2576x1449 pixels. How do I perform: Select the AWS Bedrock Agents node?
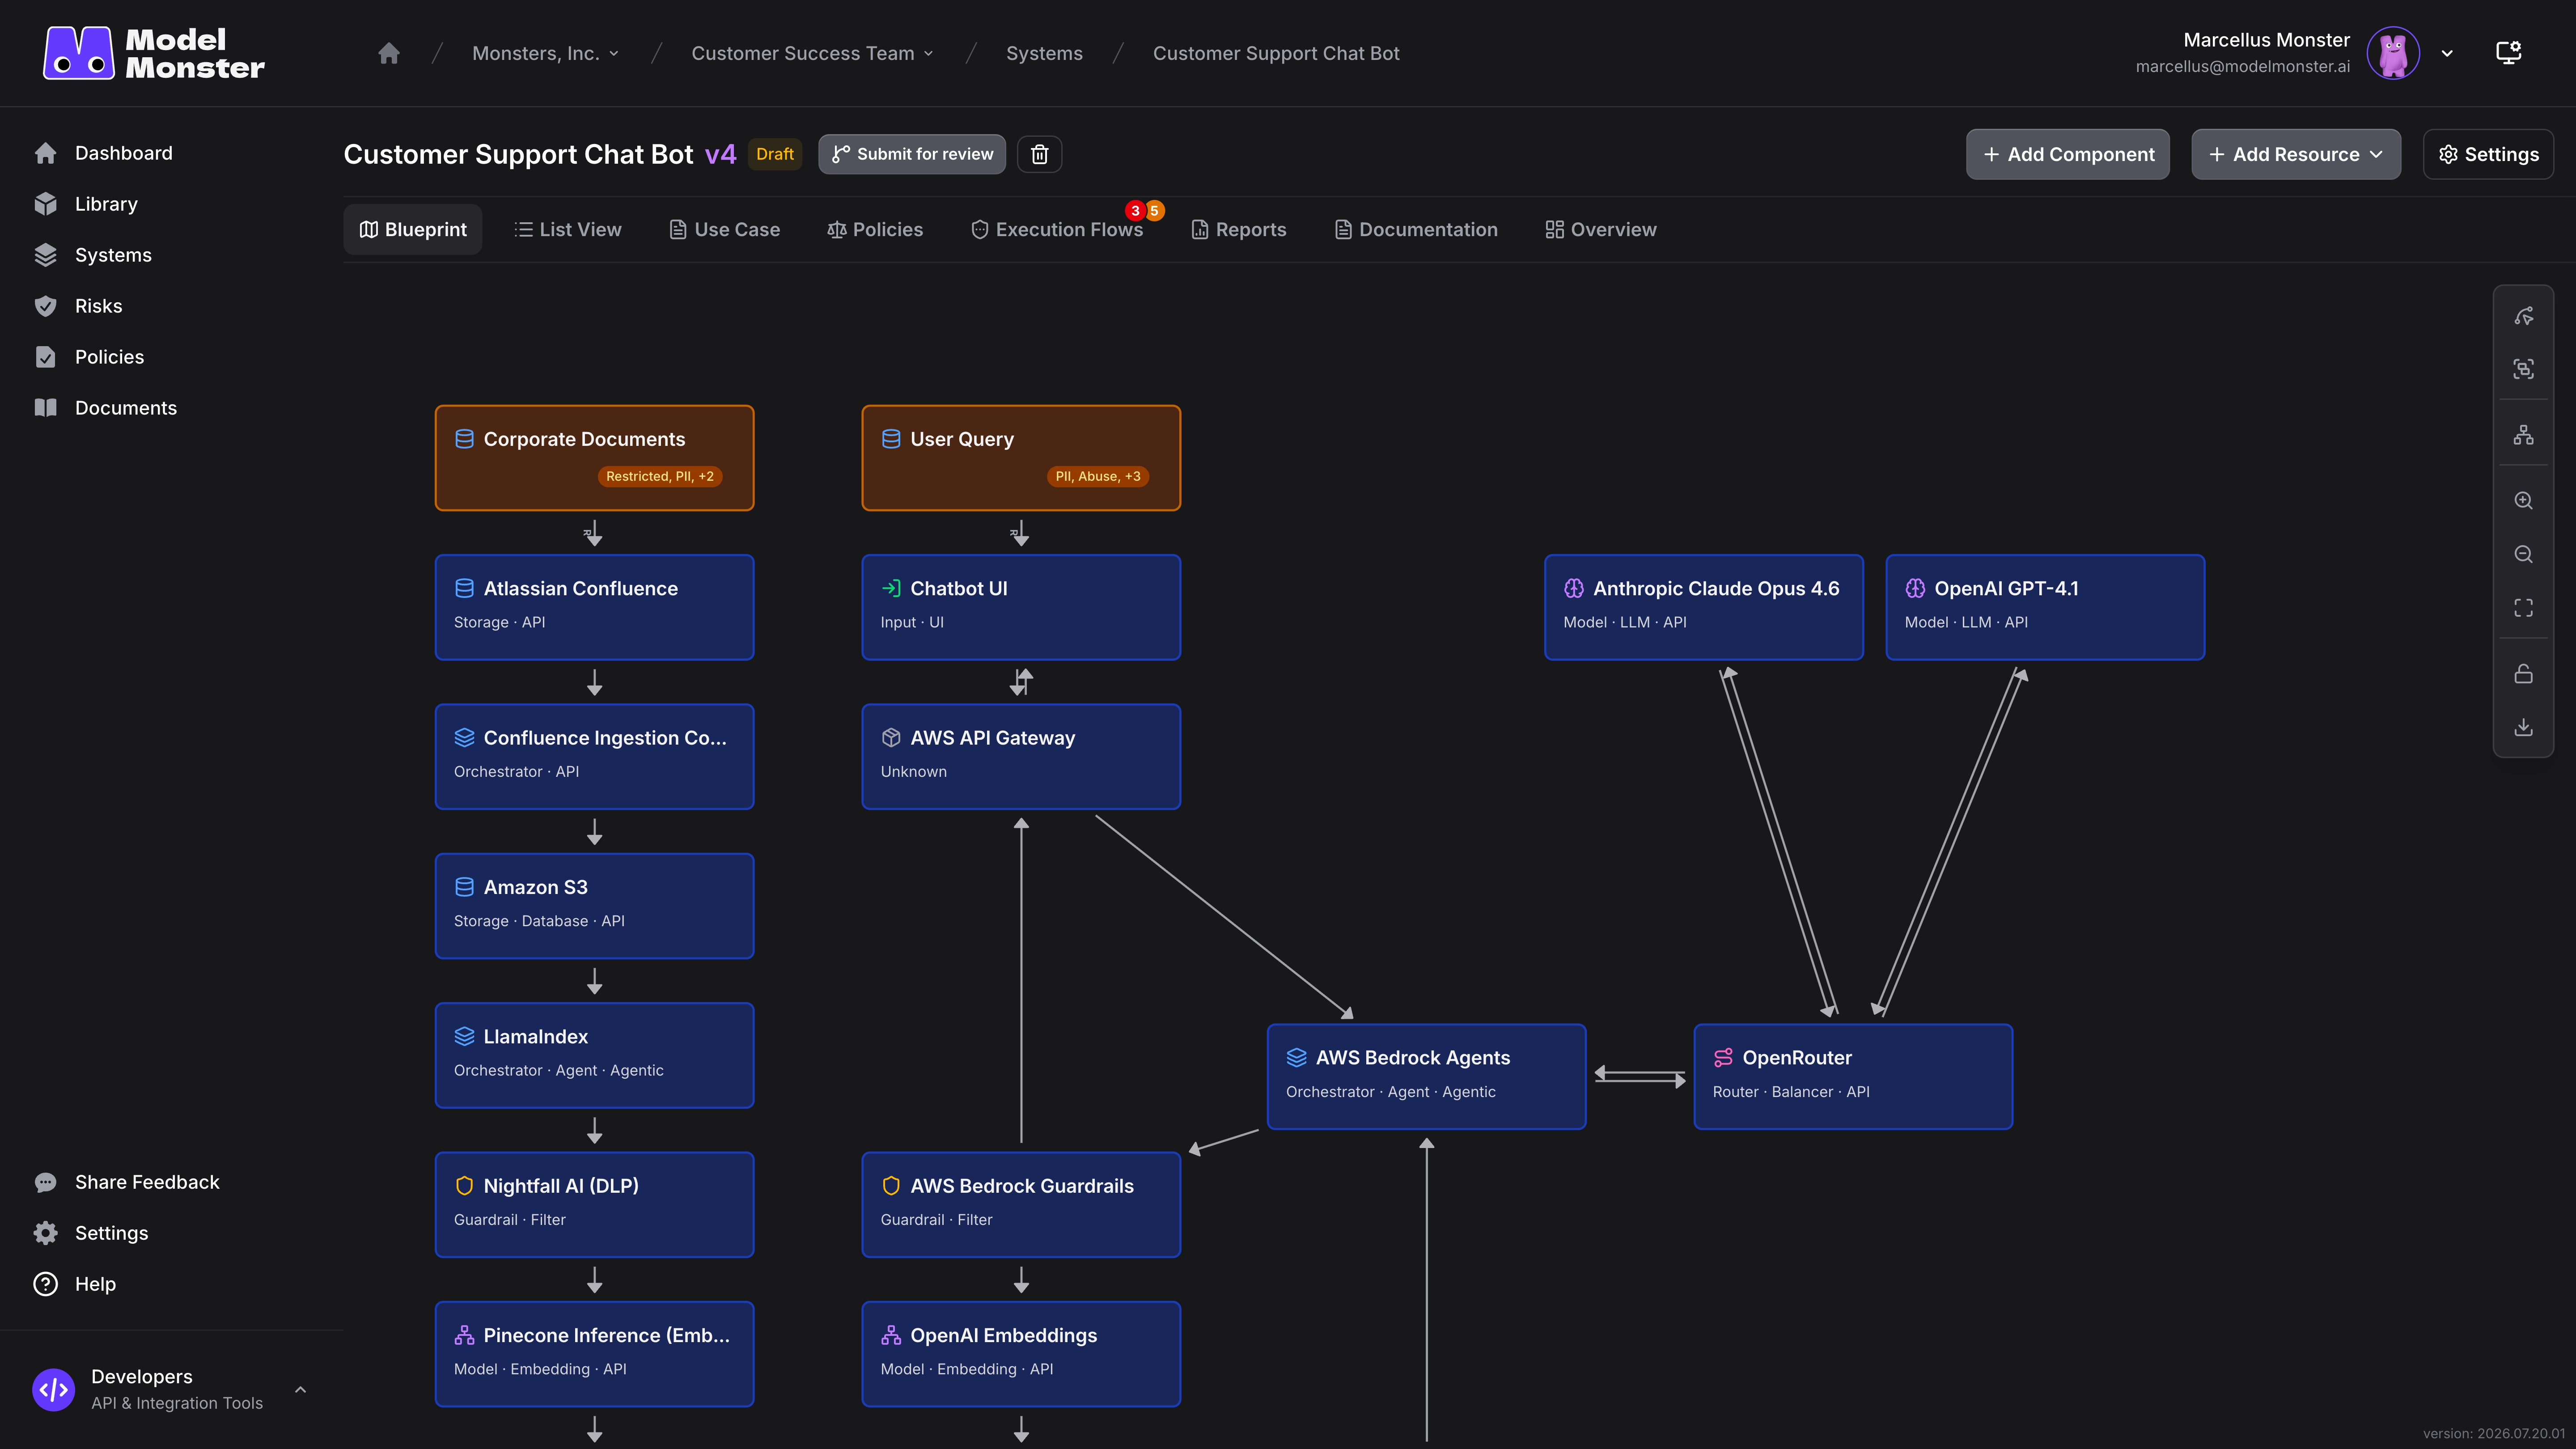point(1426,1076)
